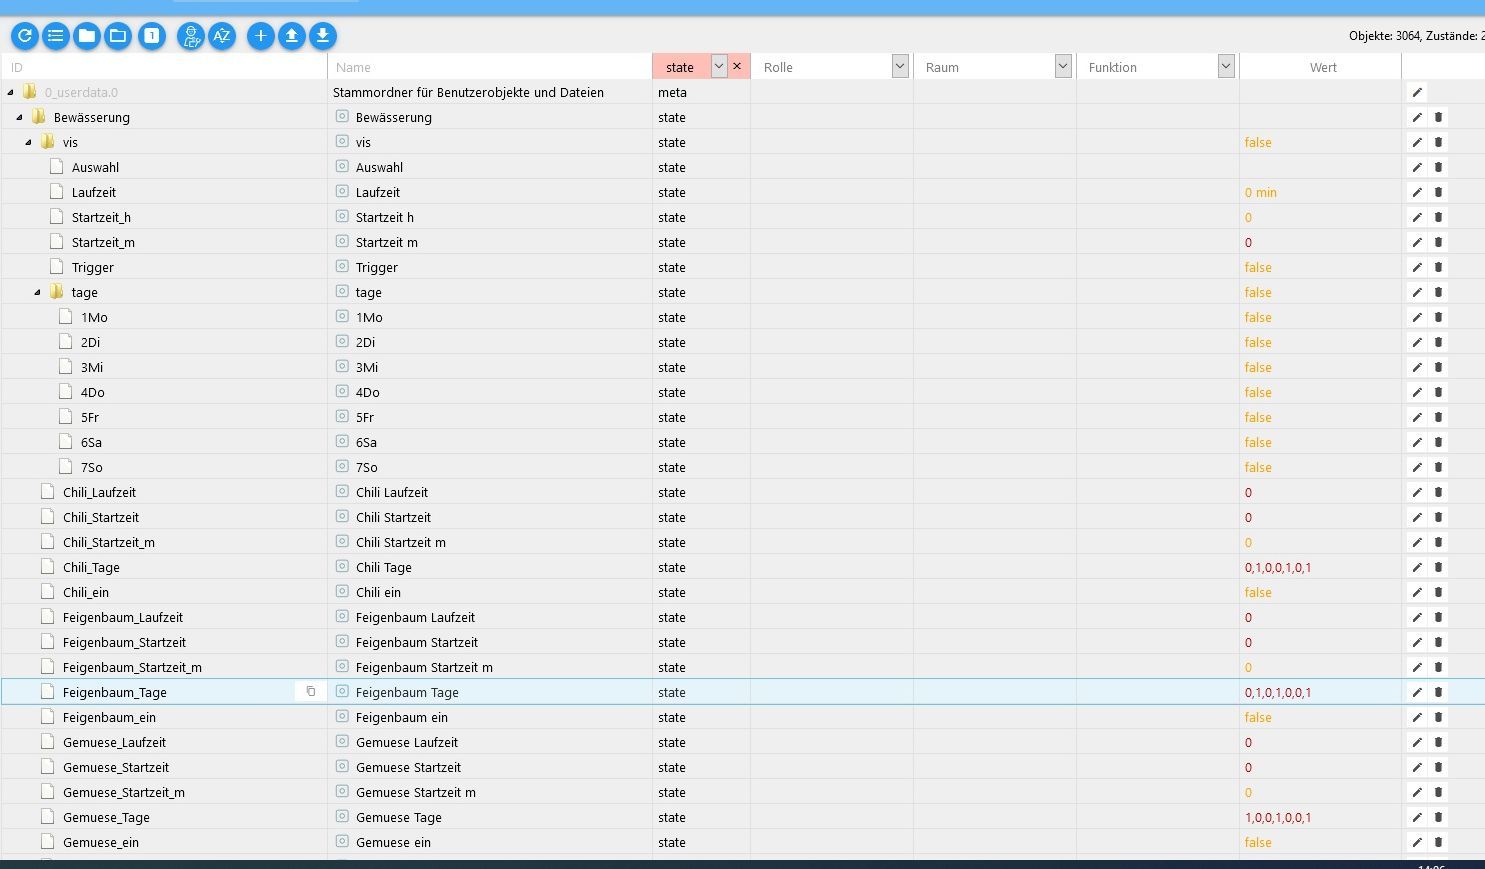1485x869 pixels.
Task: Select the Gemuese_ein tree item
Action: [101, 842]
